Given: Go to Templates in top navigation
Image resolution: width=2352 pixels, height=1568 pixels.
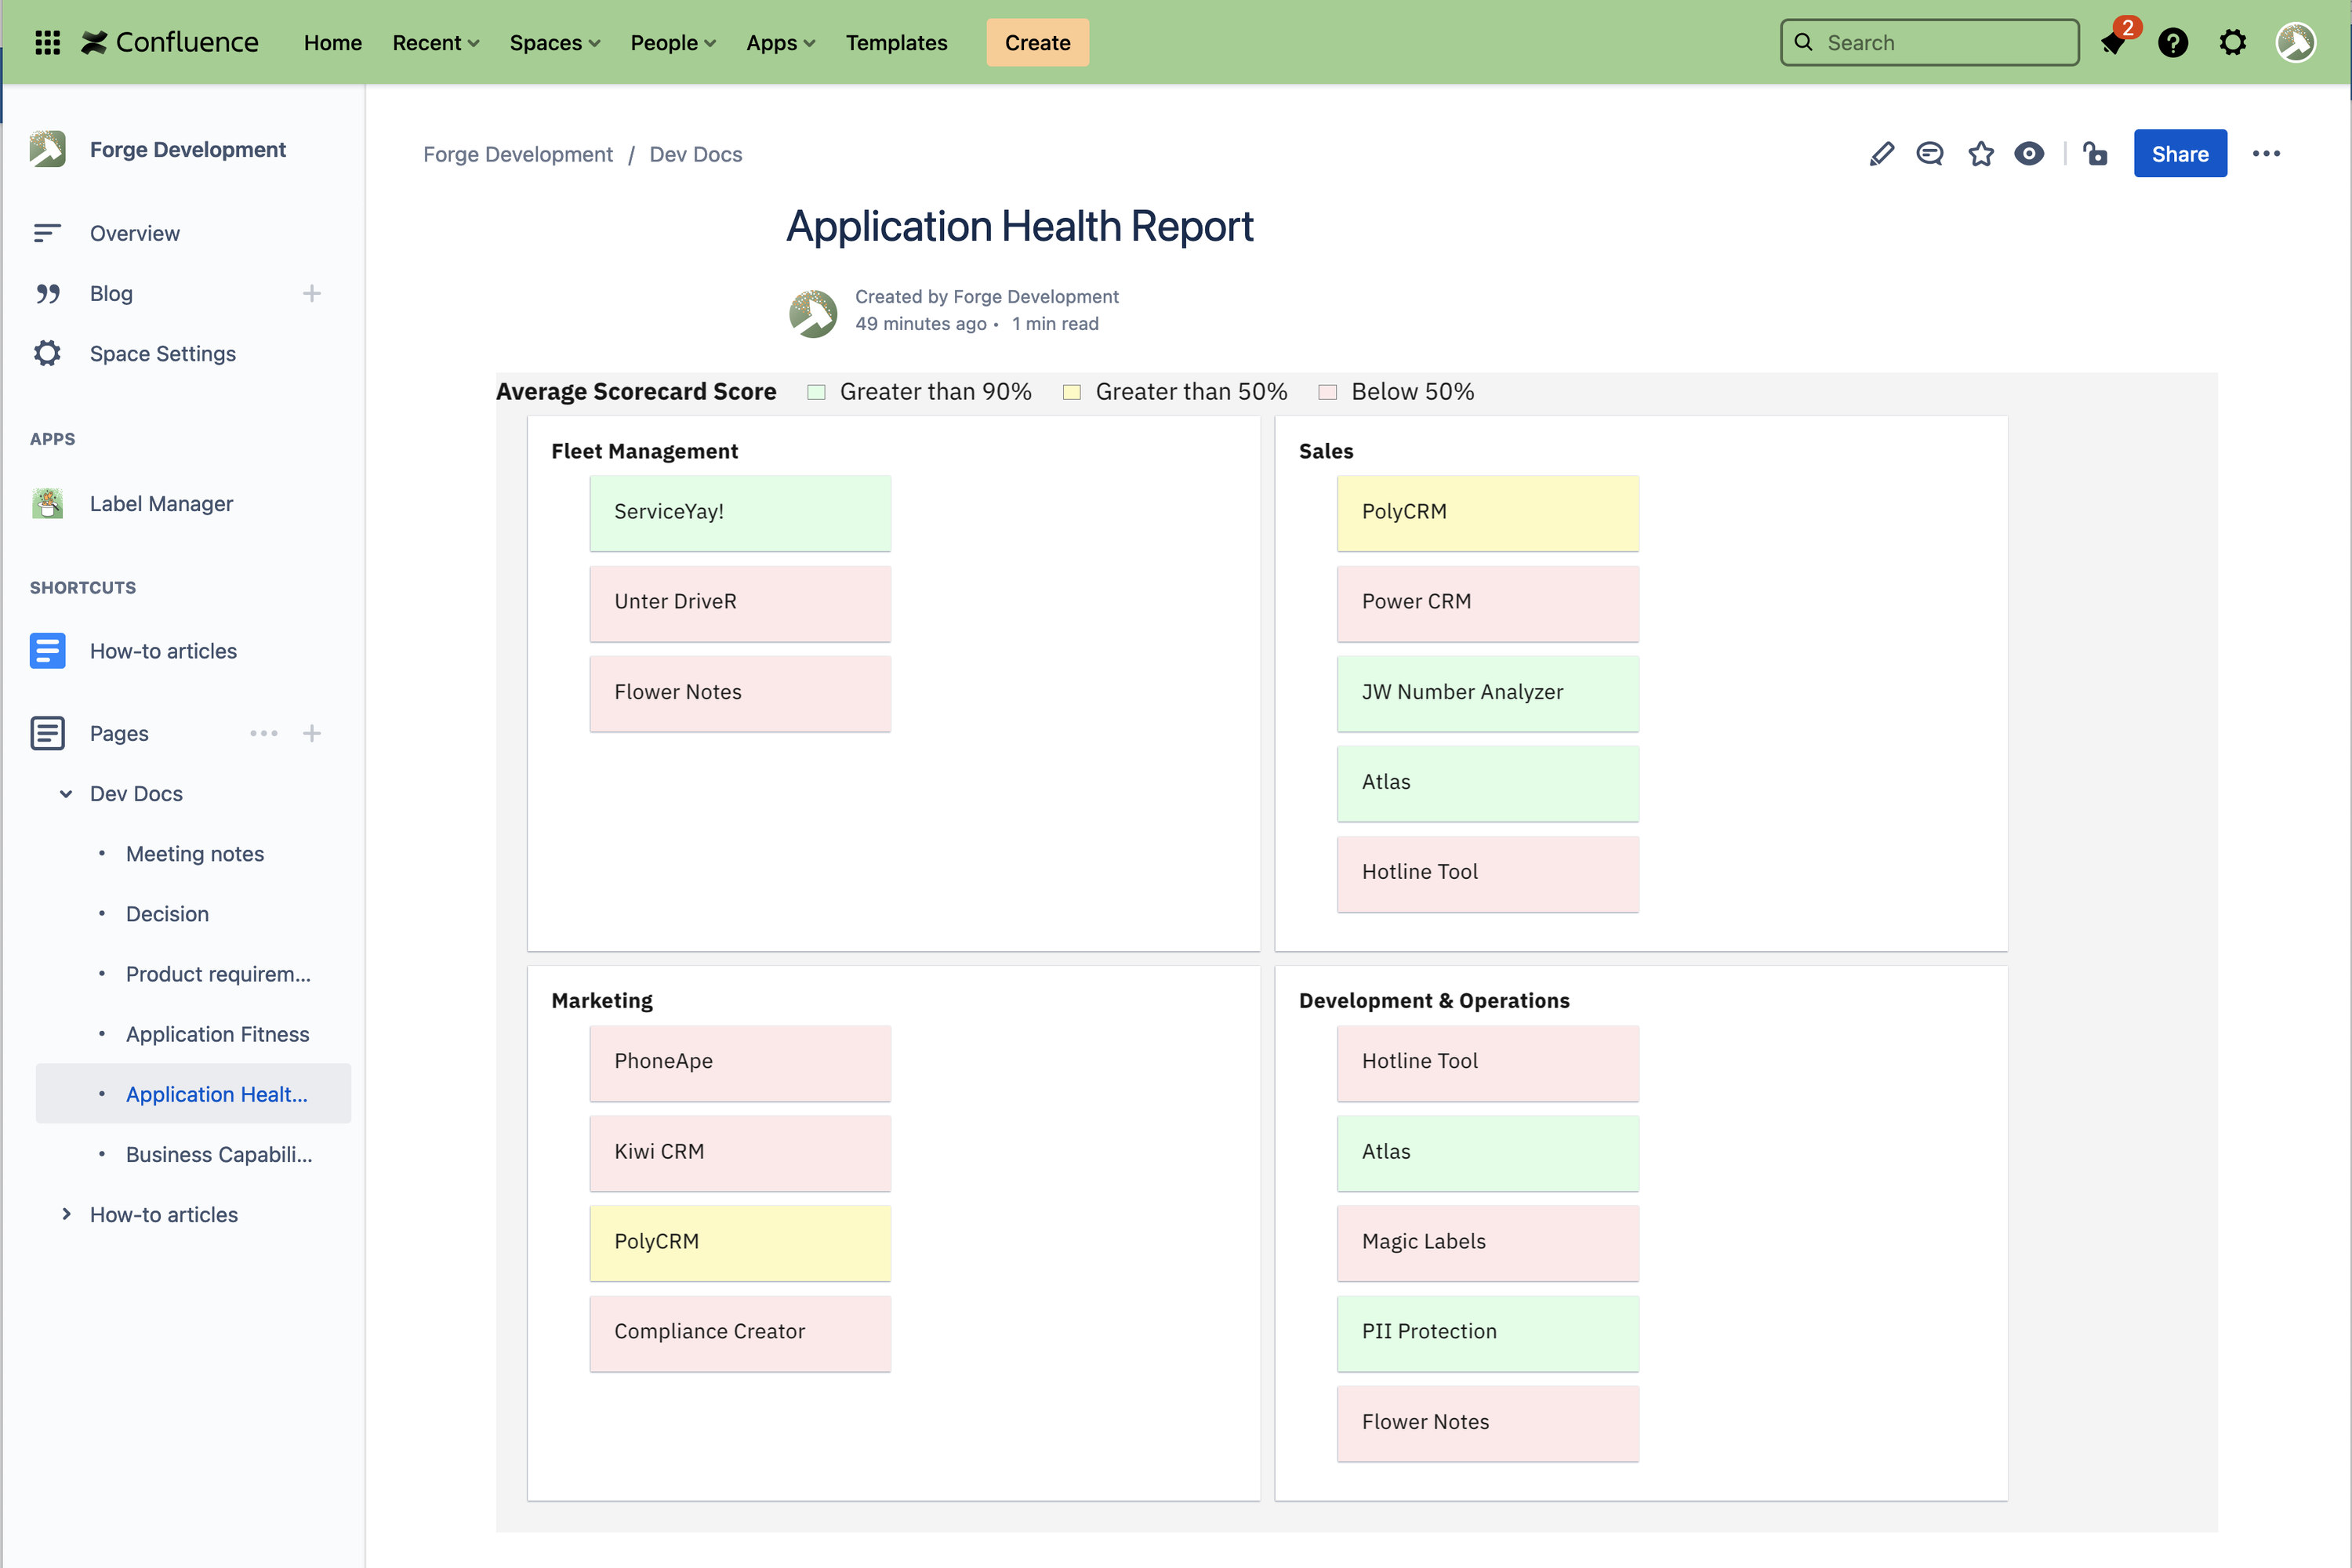Looking at the screenshot, I should [x=896, y=43].
